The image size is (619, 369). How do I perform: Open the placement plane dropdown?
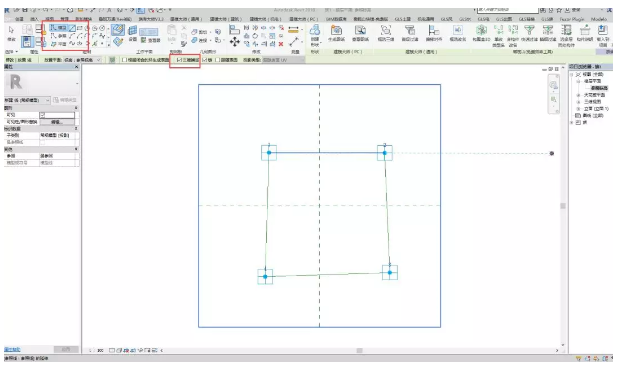[x=83, y=60]
